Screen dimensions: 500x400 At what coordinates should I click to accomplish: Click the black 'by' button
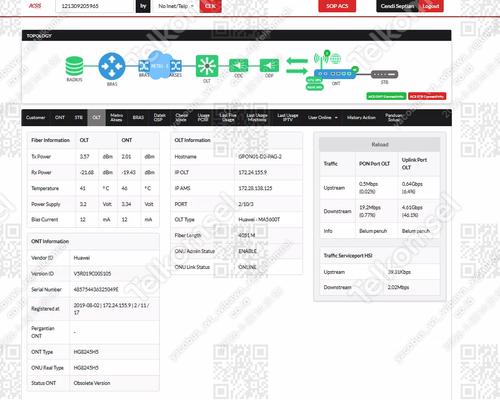tap(143, 6)
